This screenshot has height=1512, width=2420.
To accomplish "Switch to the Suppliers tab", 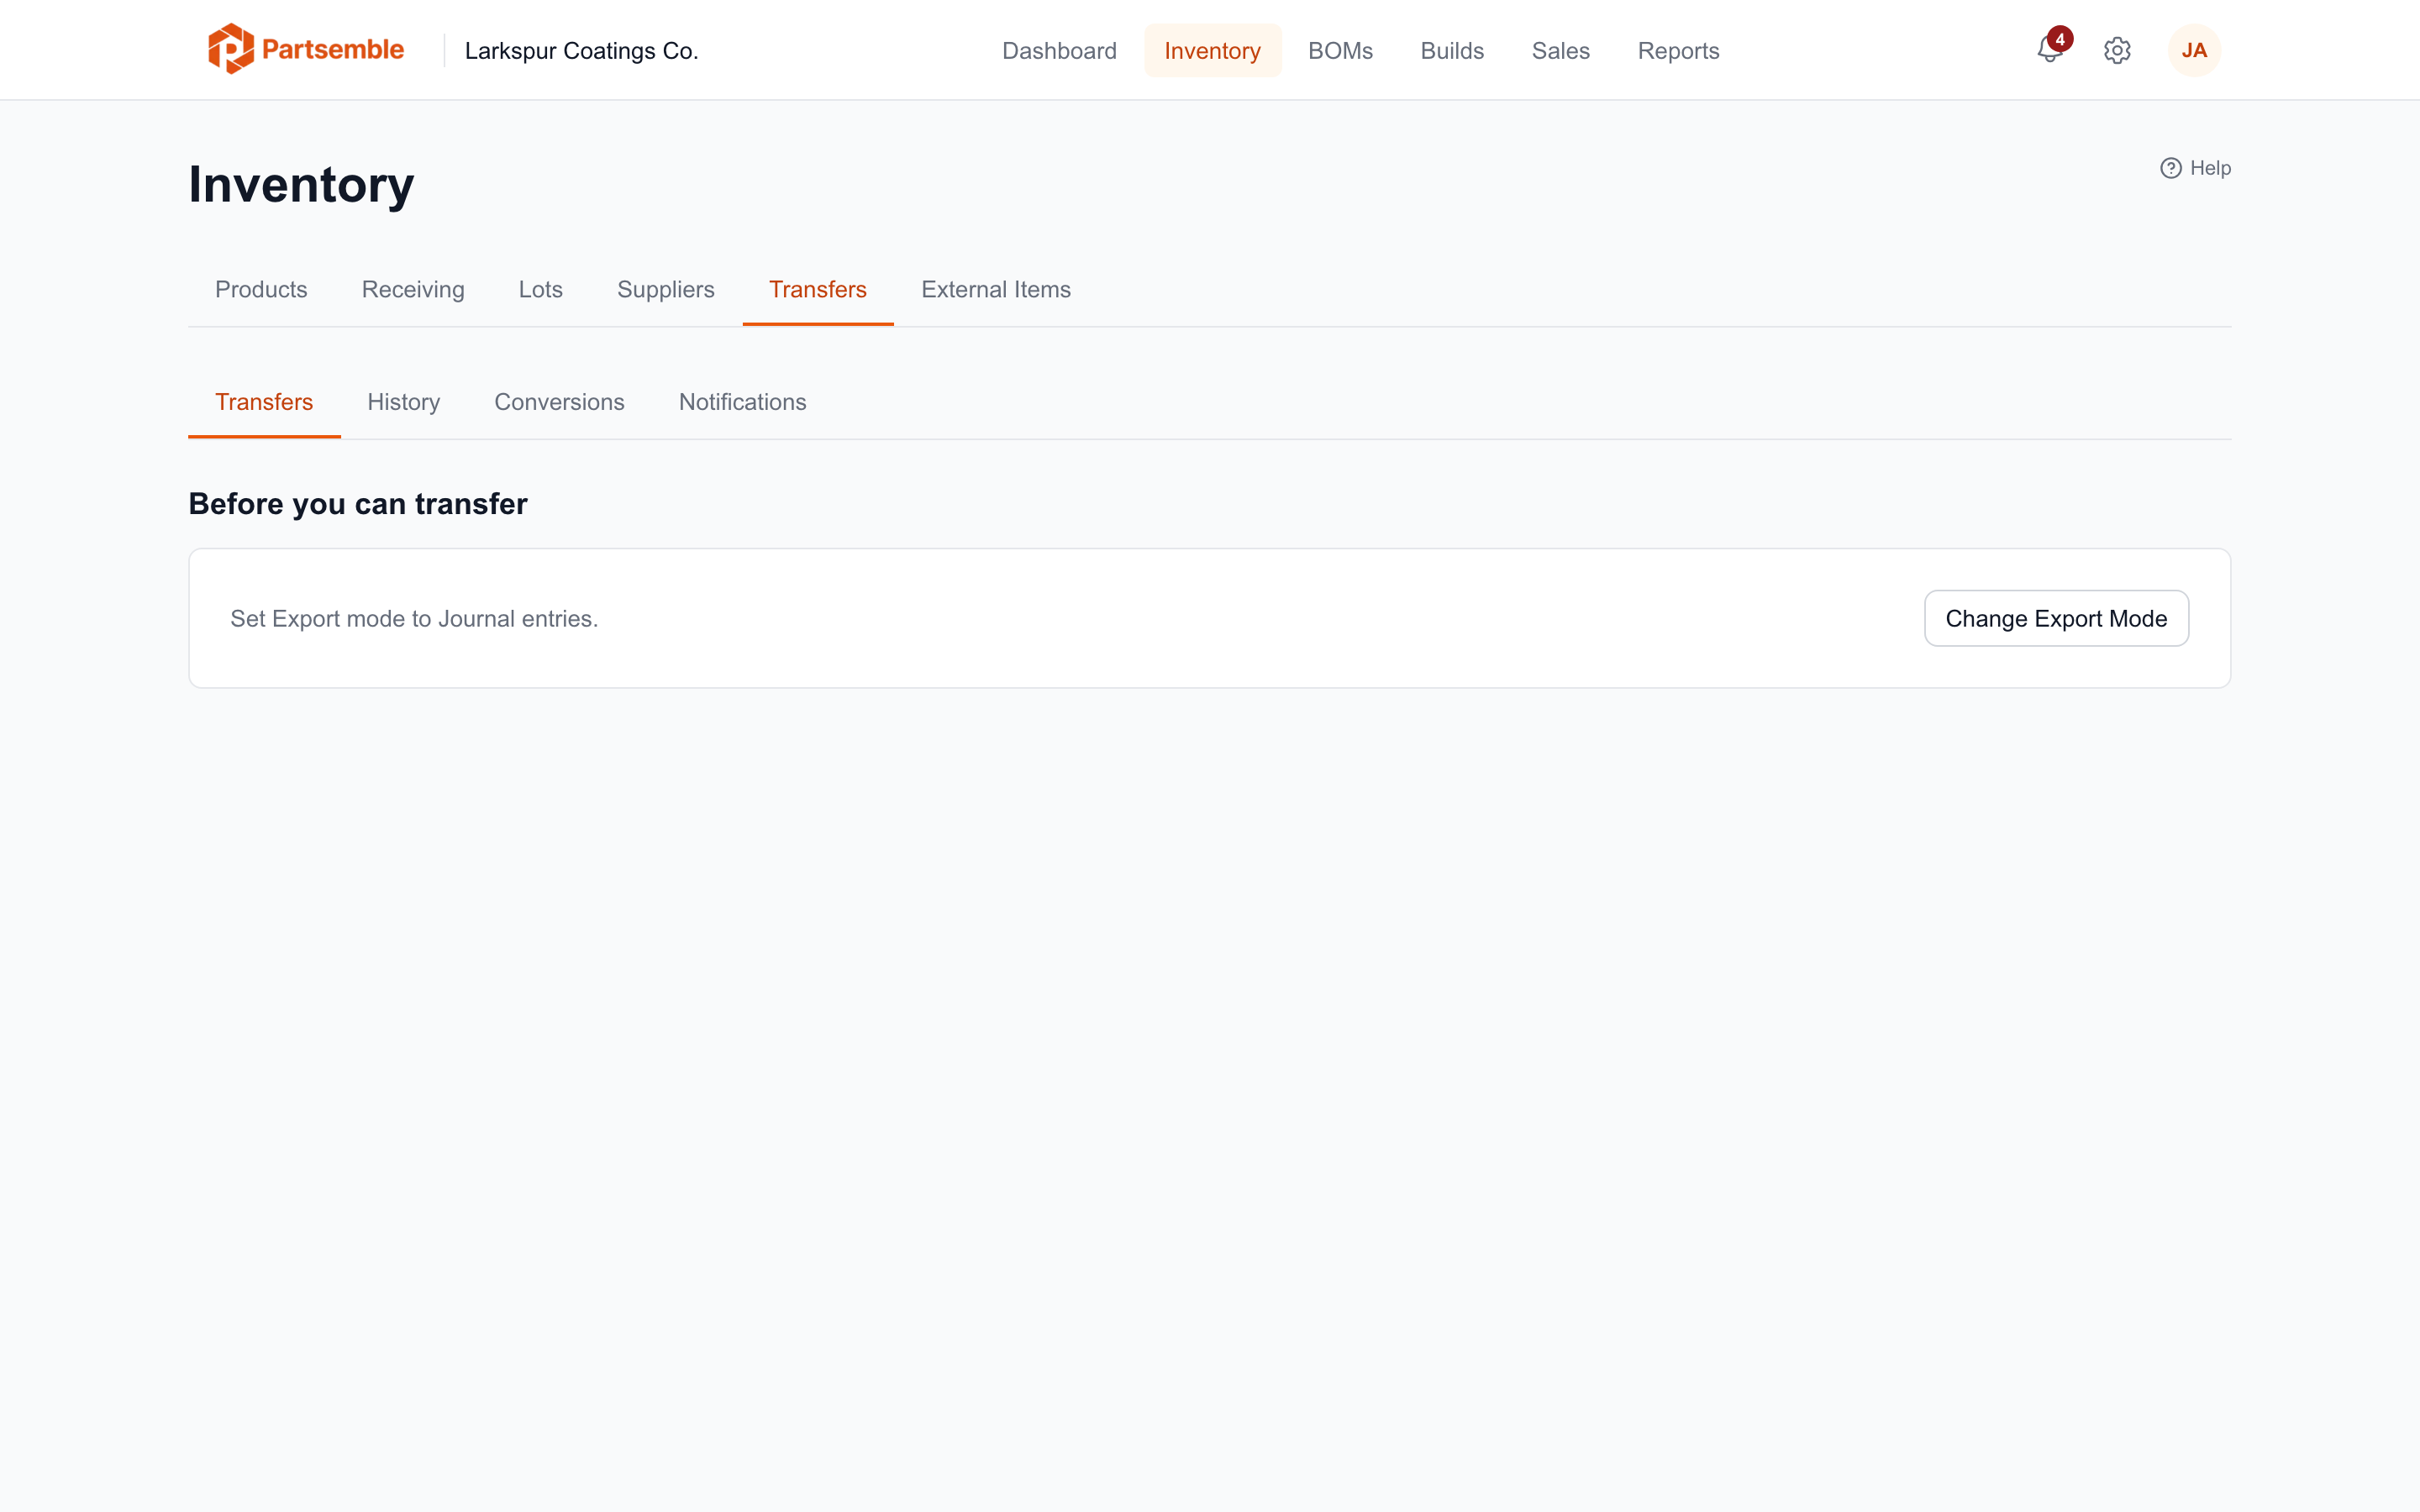I will [x=666, y=290].
